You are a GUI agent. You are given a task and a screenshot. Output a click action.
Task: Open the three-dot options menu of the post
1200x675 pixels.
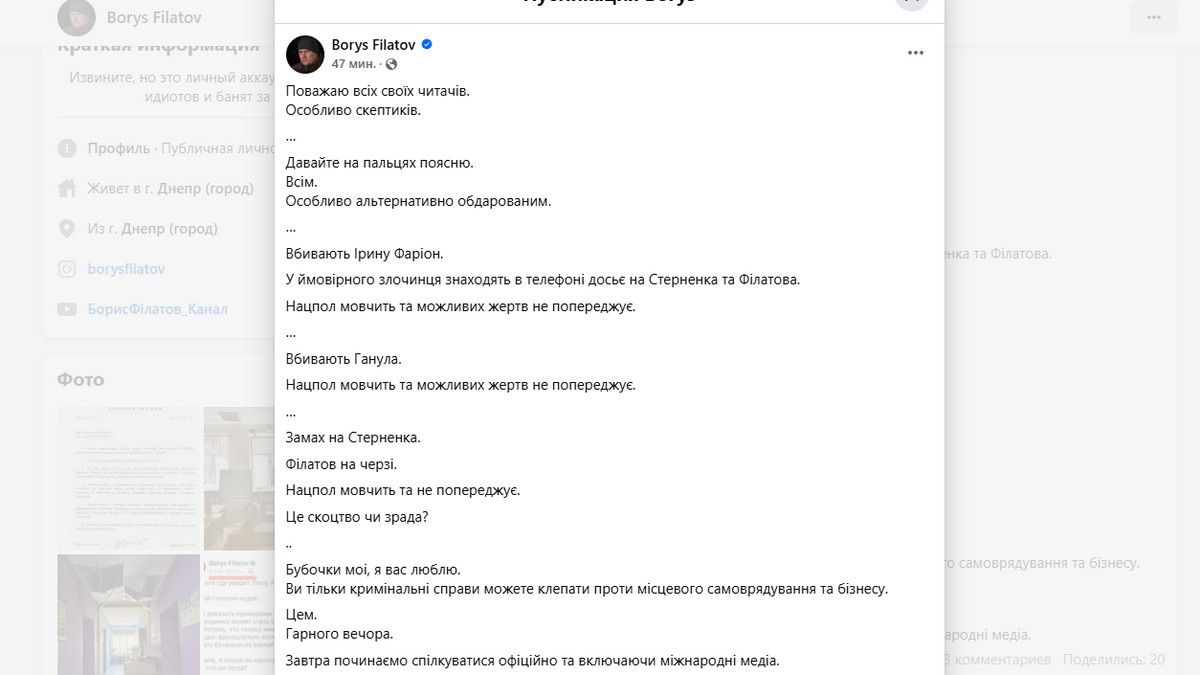tap(916, 53)
